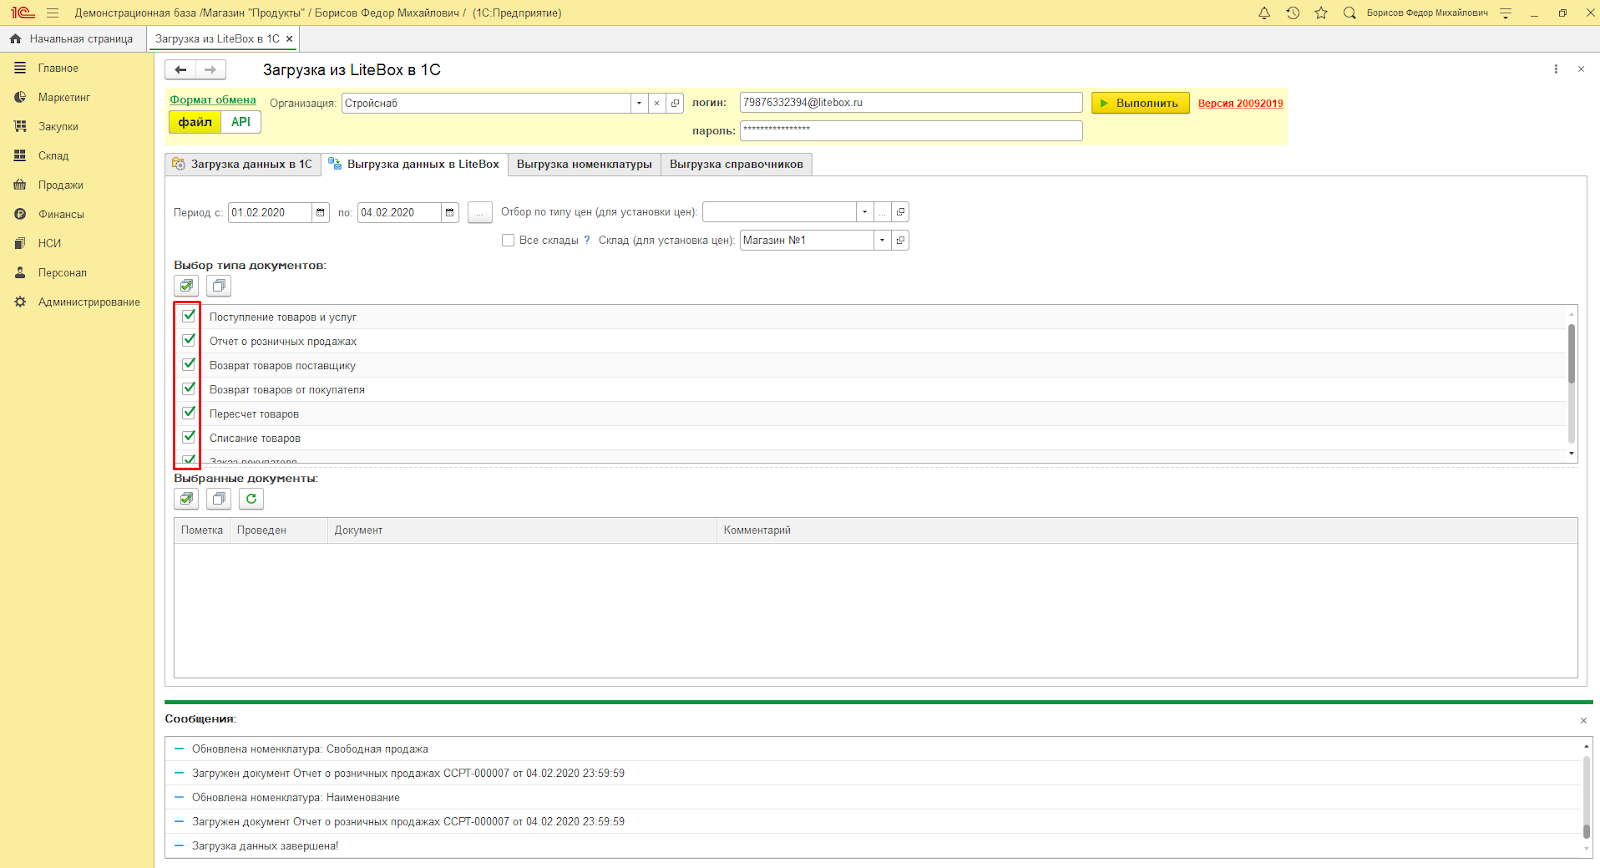The image size is (1600, 868).
Task: Click the логин input field
Action: [x=911, y=103]
